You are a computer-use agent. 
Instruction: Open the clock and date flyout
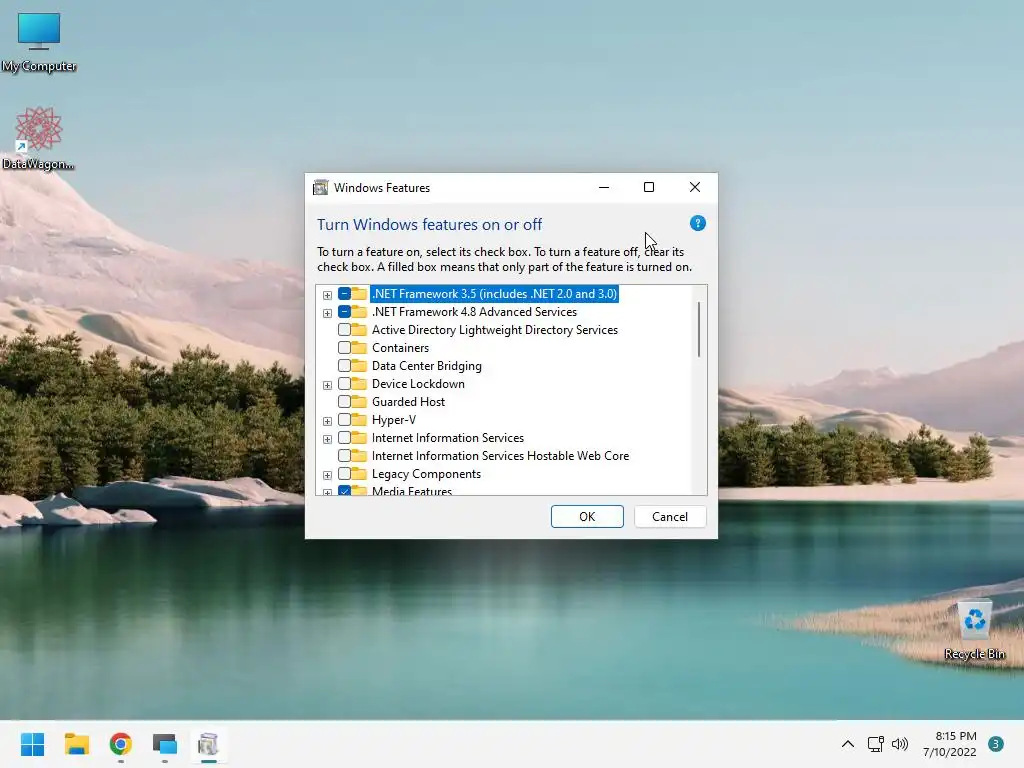point(950,744)
